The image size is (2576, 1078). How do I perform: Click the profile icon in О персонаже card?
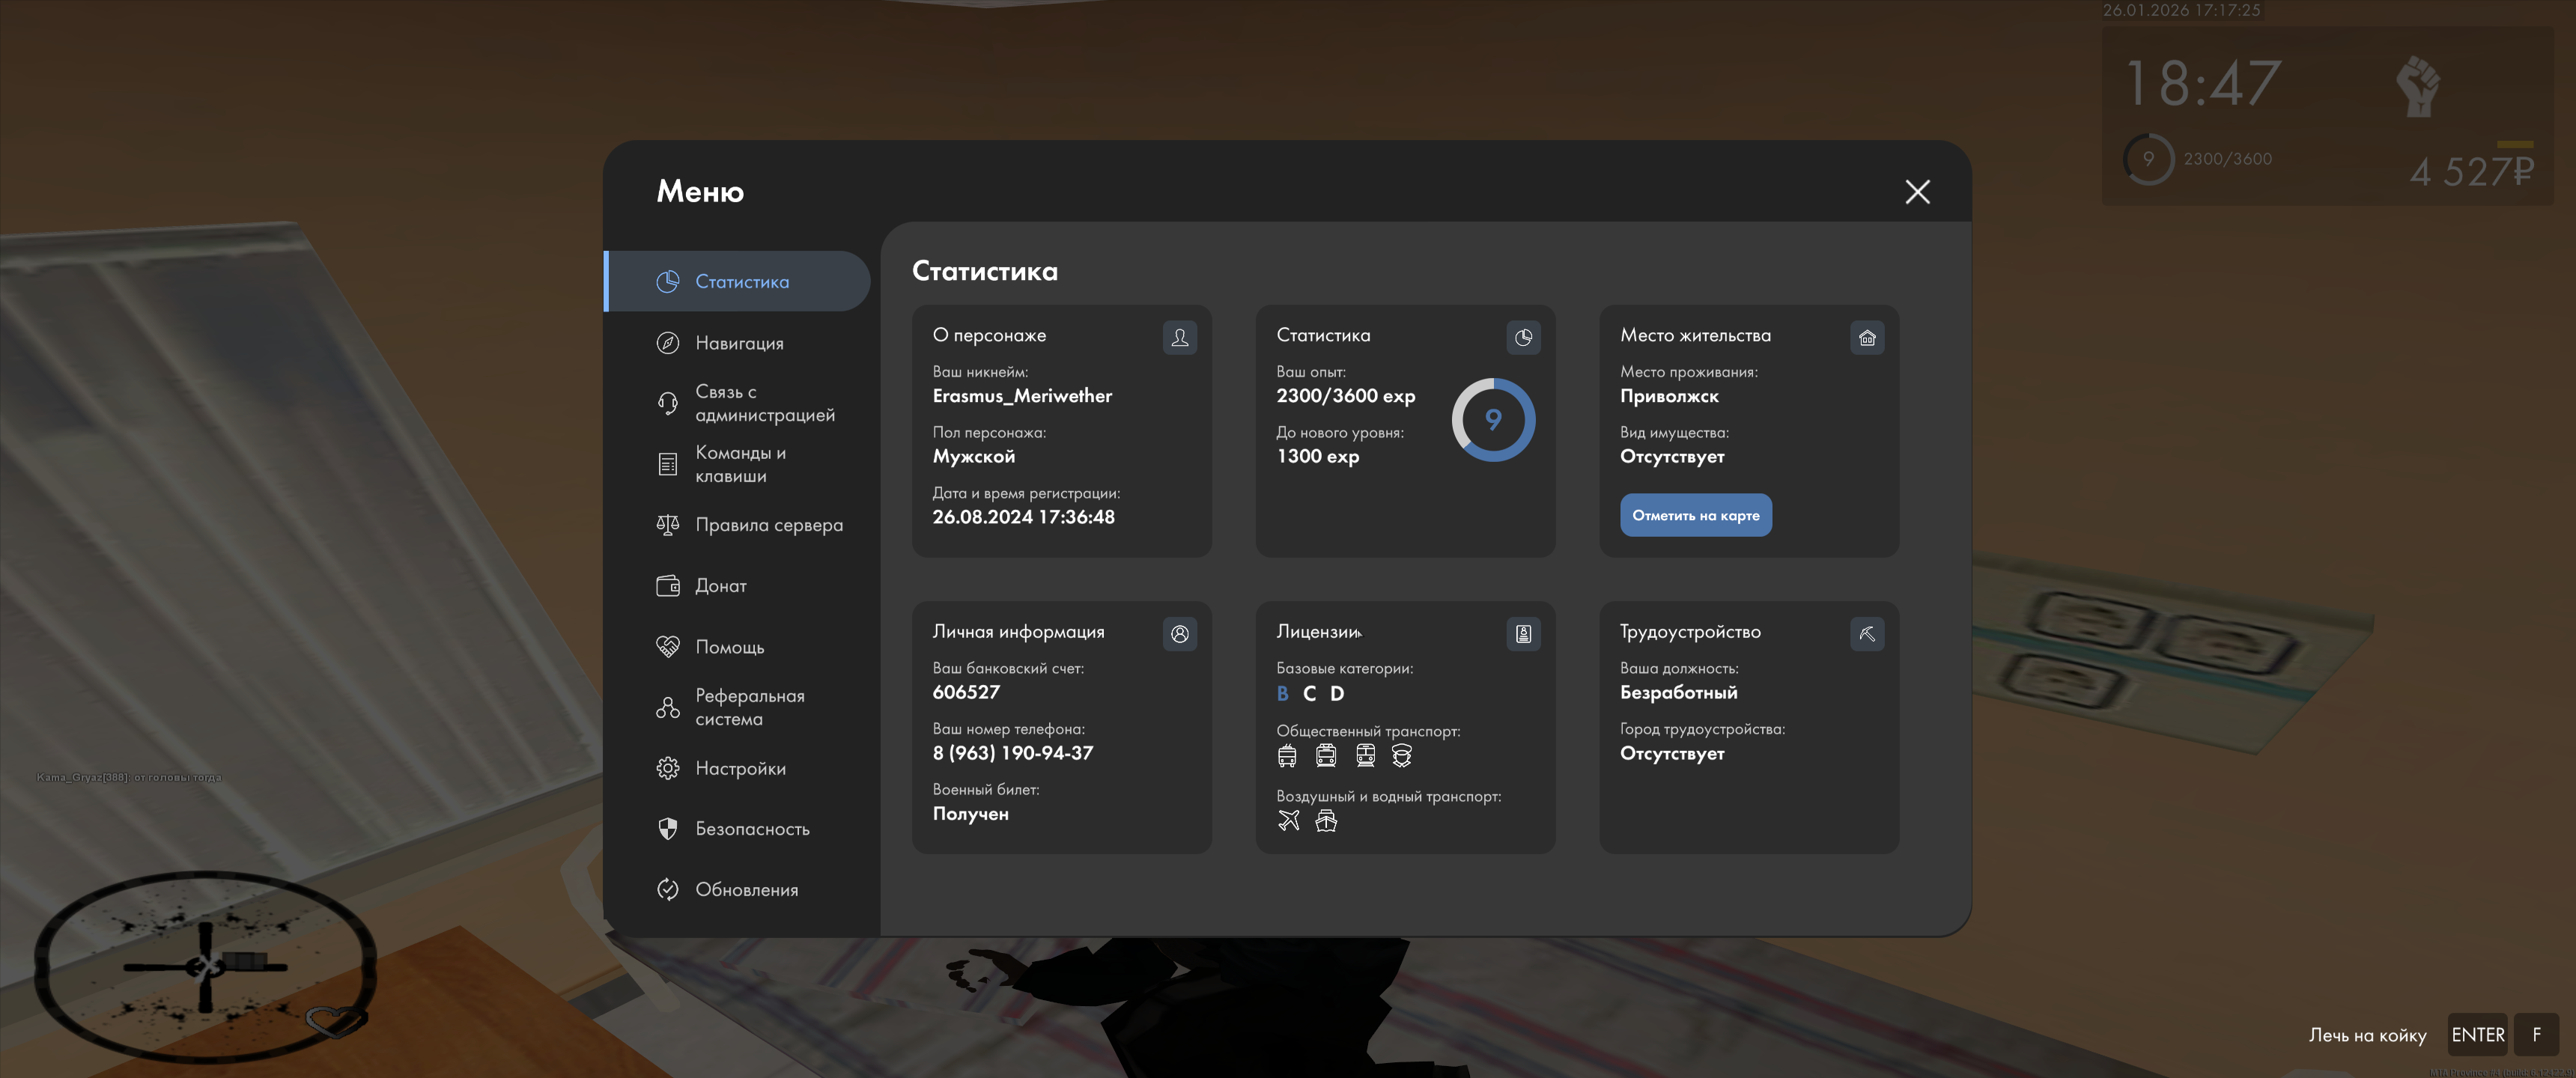click(x=1179, y=337)
